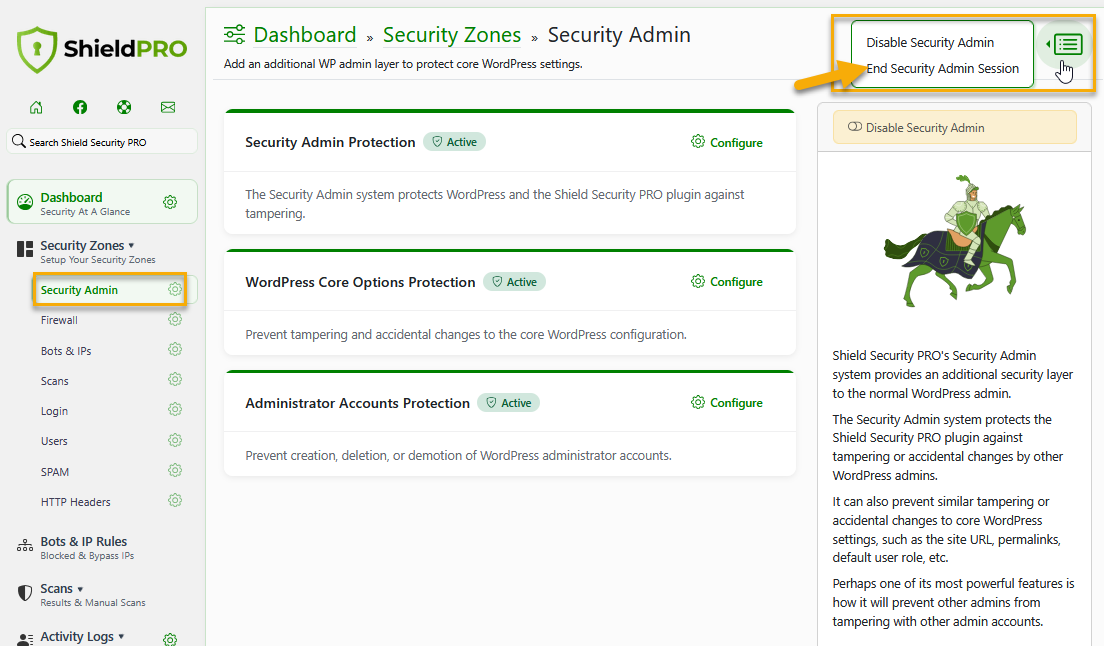Image resolution: width=1104 pixels, height=646 pixels.
Task: Open HTTP Headers in the sidebar
Action: tap(75, 502)
